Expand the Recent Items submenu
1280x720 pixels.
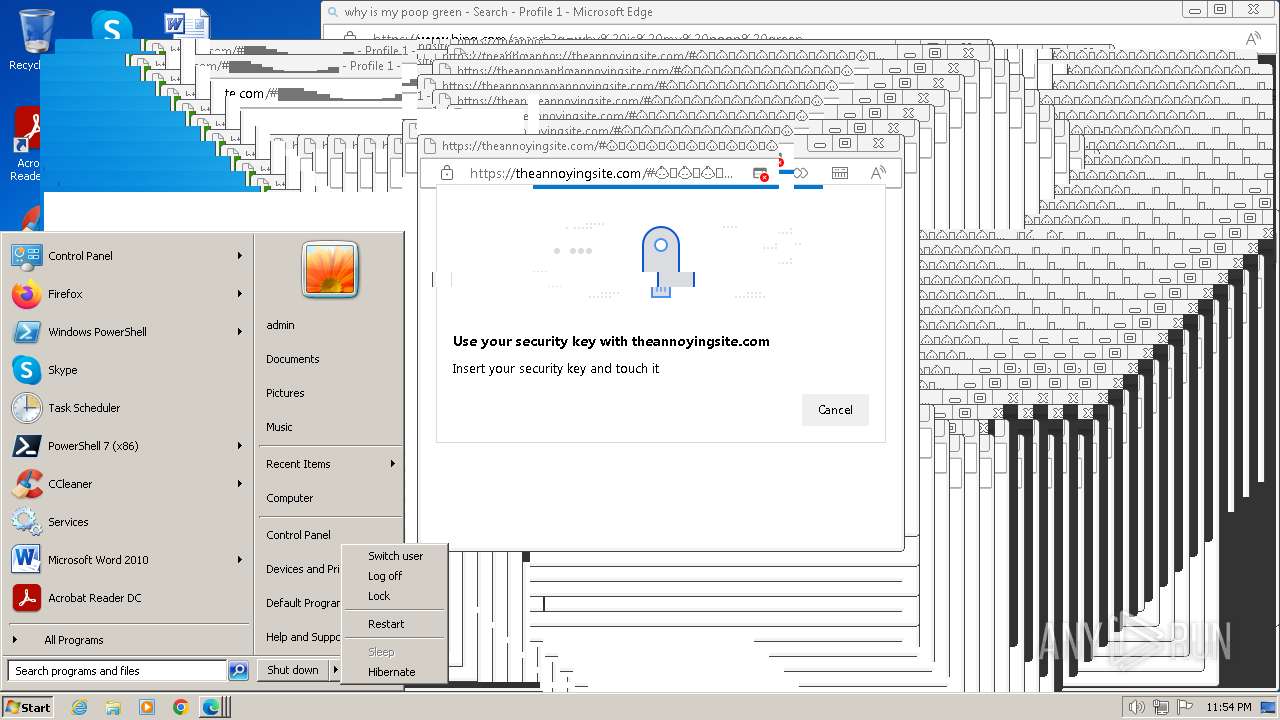point(330,464)
